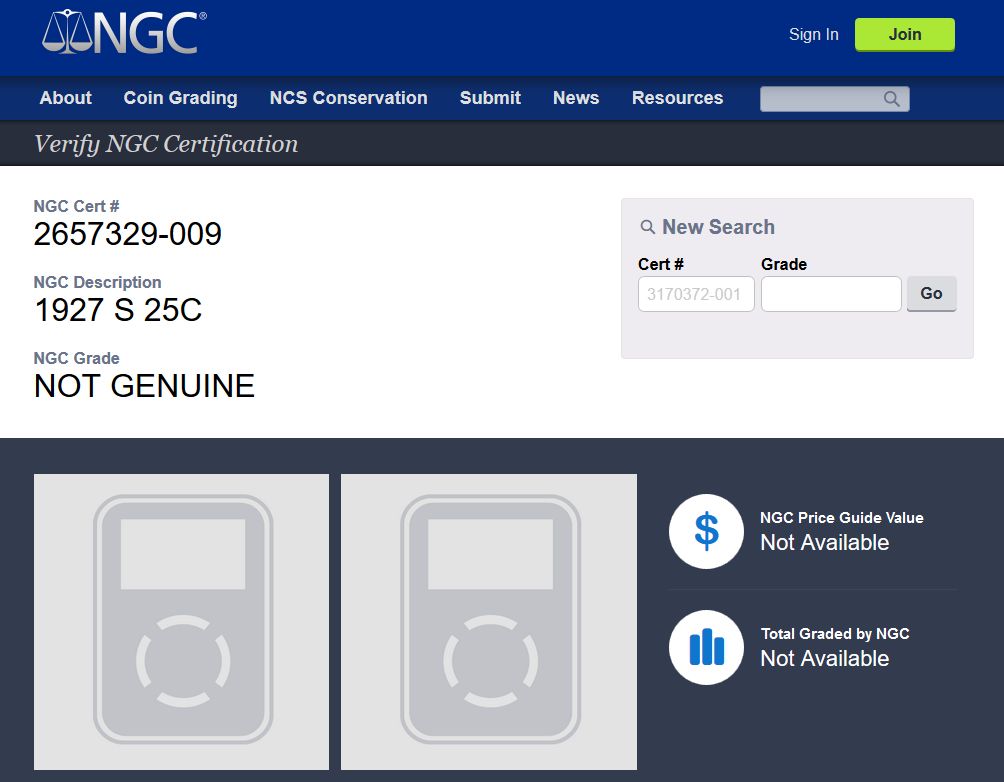
Task: Click Not Available under Total Graded by NGC
Action: click(825, 658)
